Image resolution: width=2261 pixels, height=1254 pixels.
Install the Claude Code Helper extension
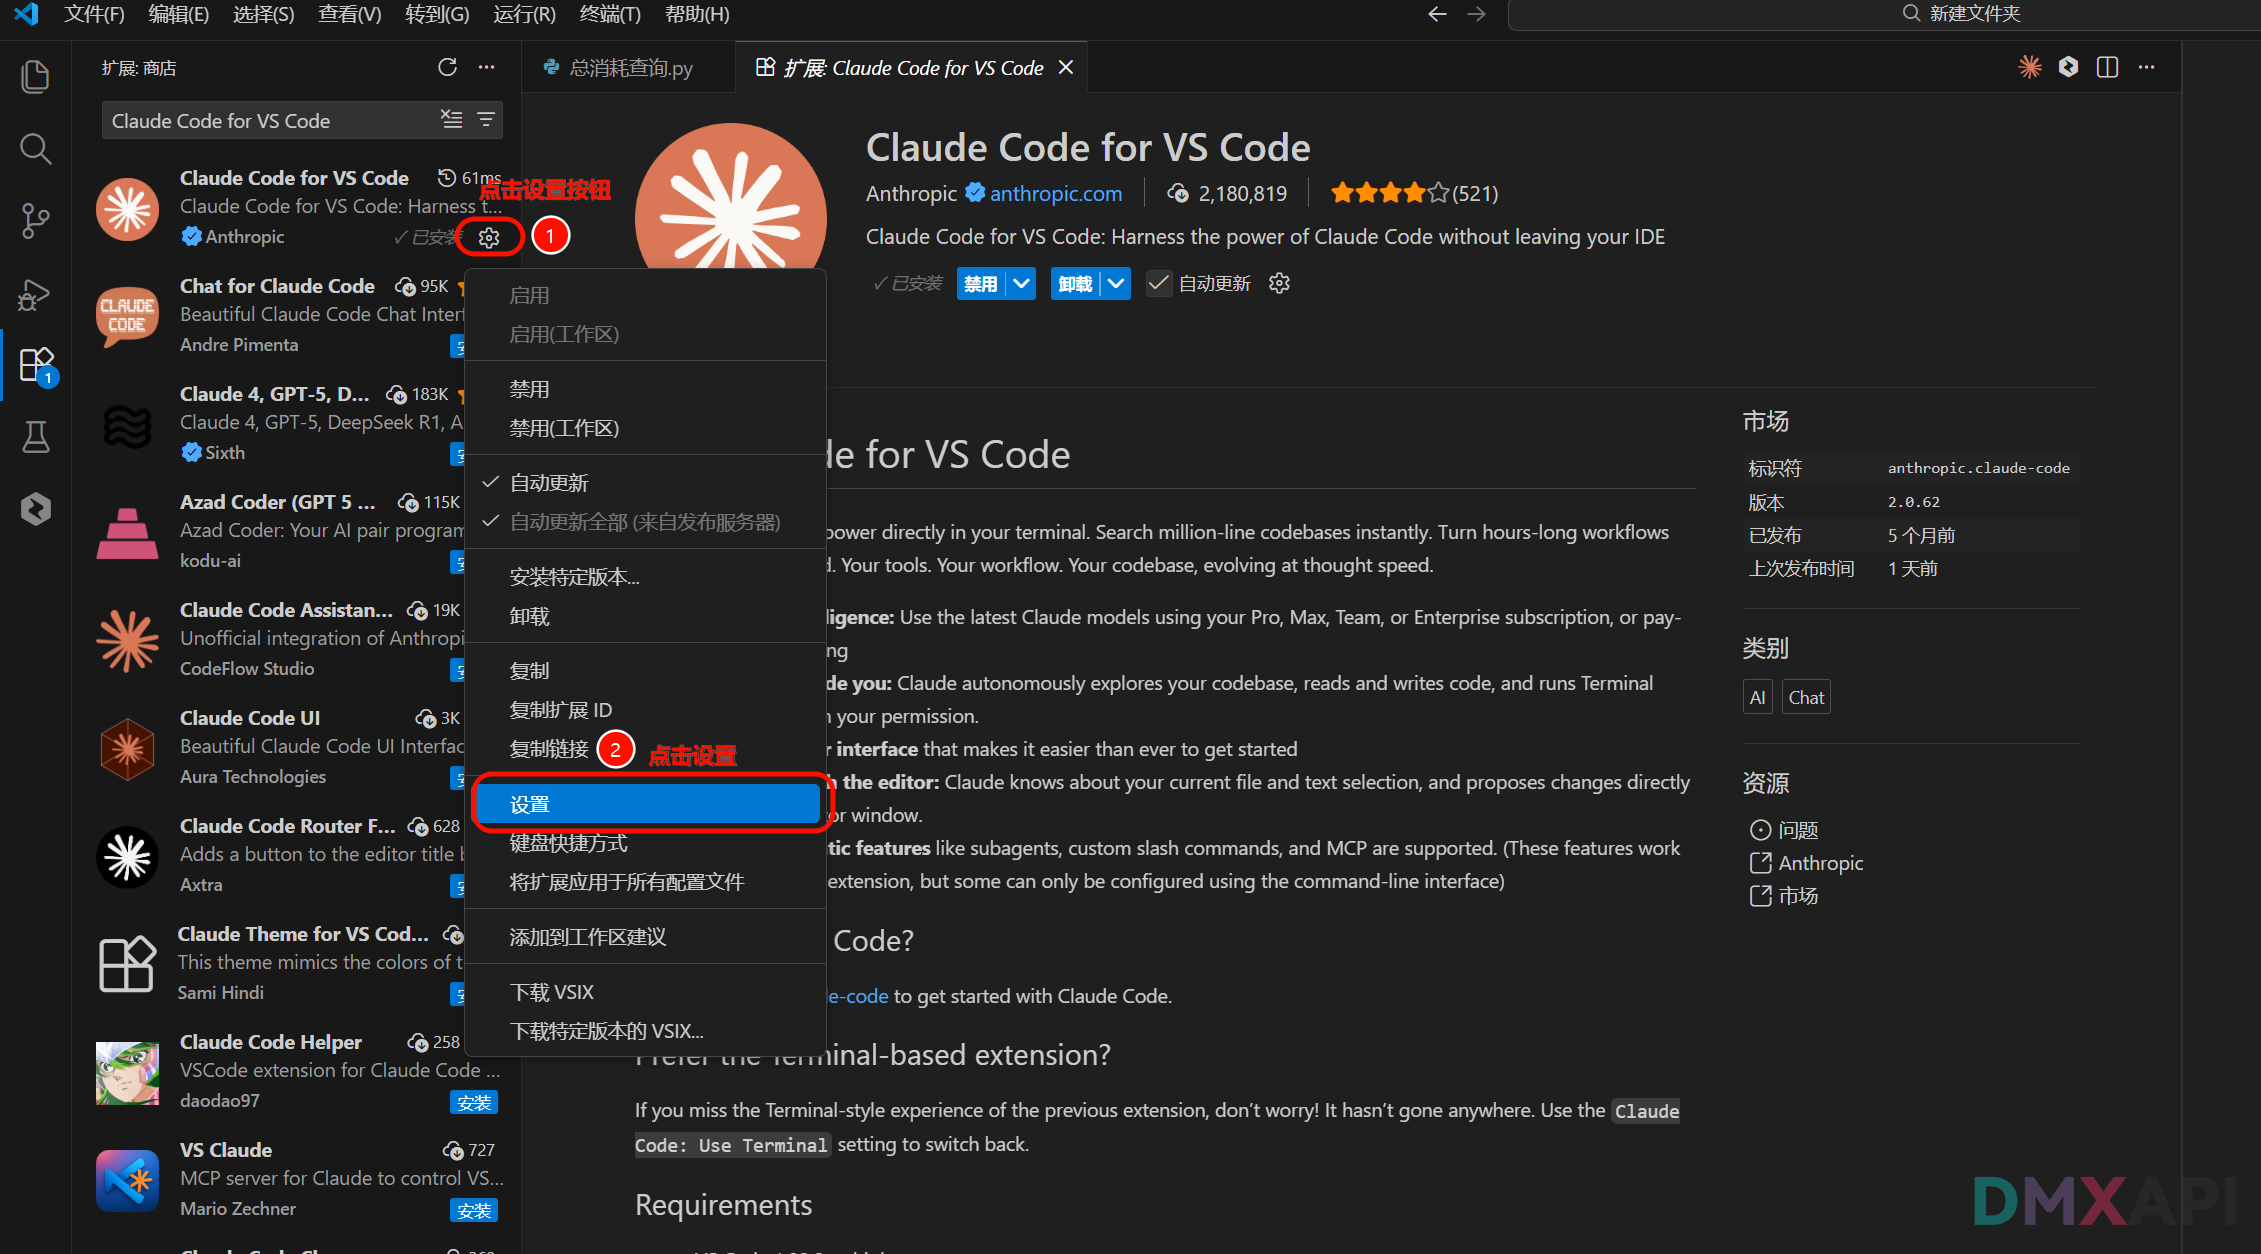tap(474, 1102)
